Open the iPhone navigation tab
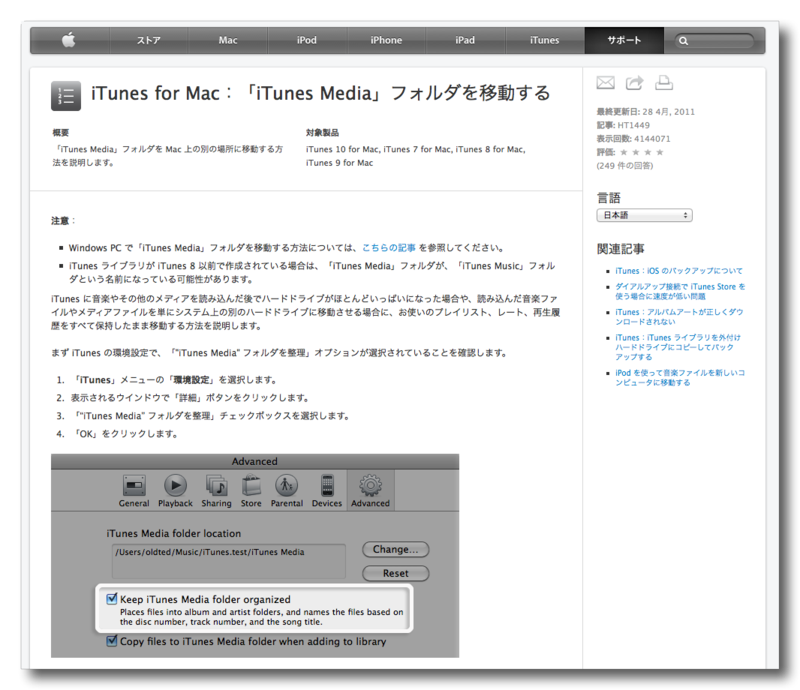The height and width of the screenshot is (690, 800). coord(386,40)
